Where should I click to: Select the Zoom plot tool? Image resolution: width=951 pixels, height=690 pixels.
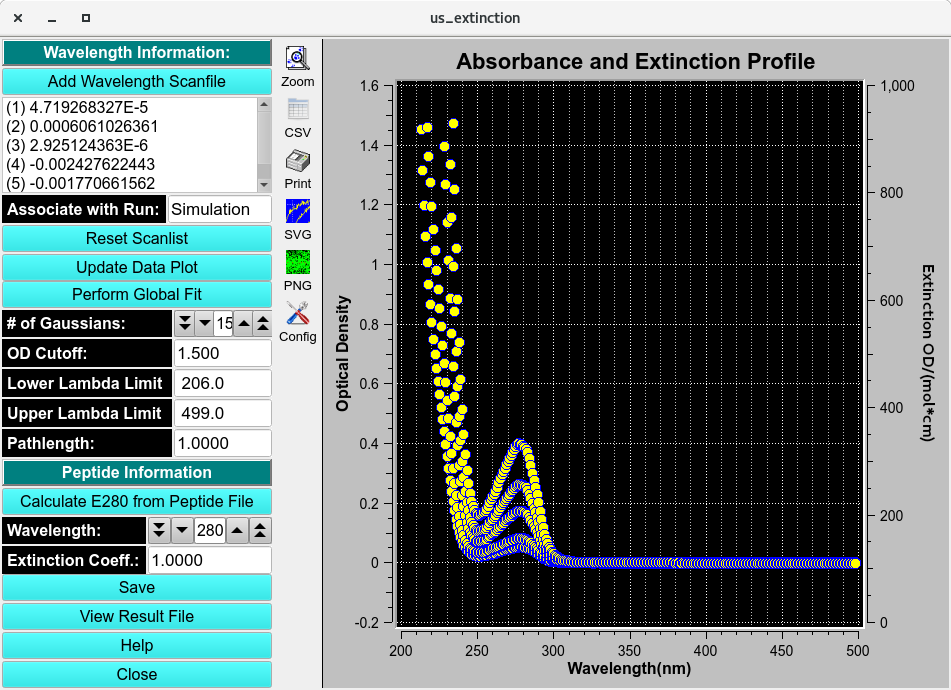297,65
